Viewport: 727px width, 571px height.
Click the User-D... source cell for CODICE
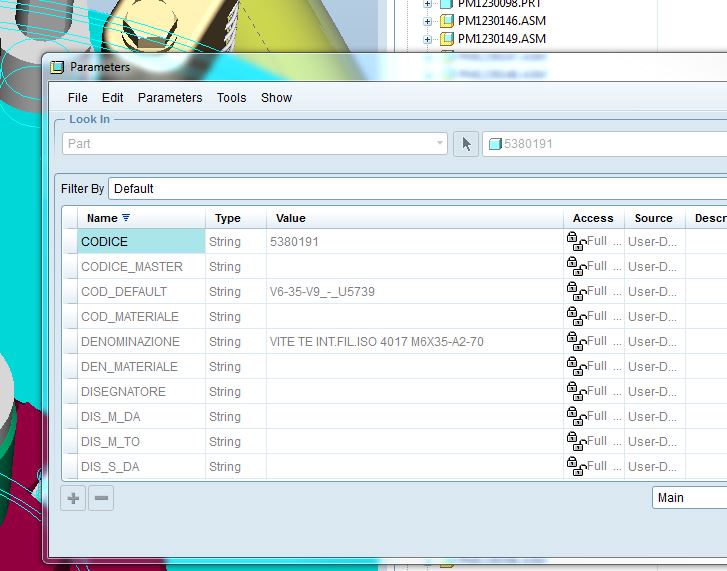(x=654, y=241)
